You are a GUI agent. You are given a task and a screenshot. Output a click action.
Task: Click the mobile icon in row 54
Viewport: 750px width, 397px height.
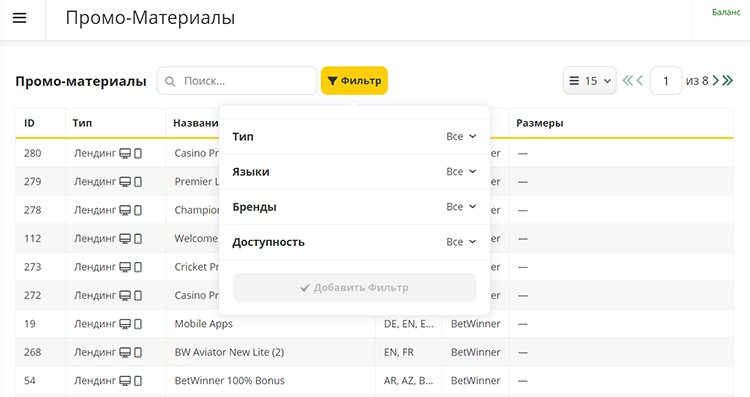click(138, 381)
